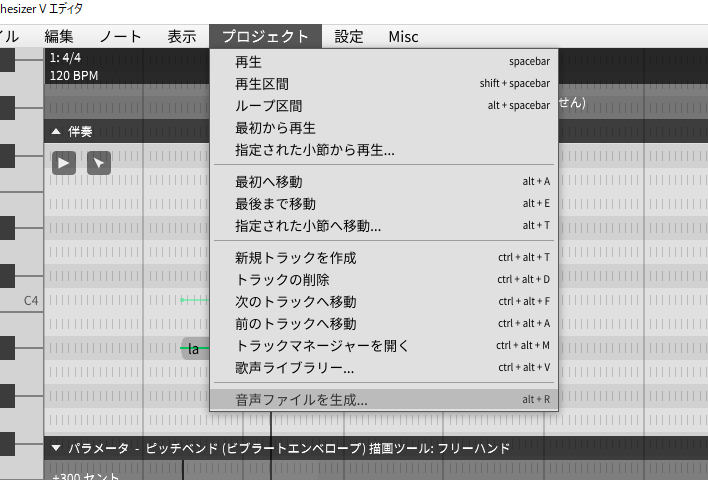
Task: Click ピッチベンド parameter name in the header
Action: [182, 448]
